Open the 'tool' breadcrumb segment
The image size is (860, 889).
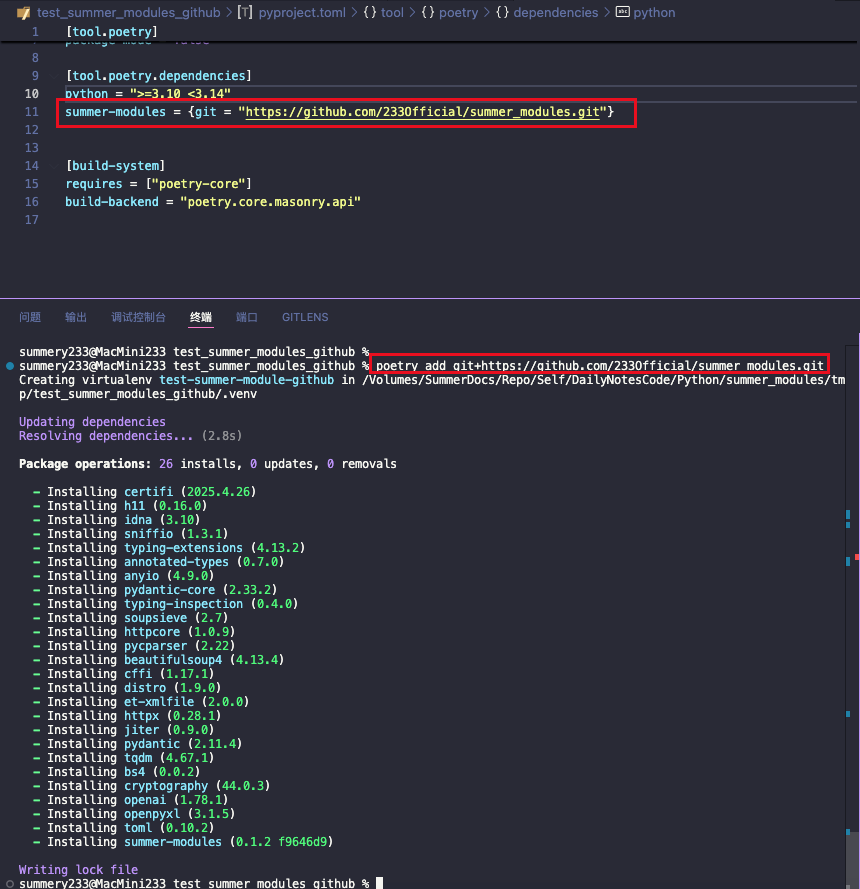point(392,12)
